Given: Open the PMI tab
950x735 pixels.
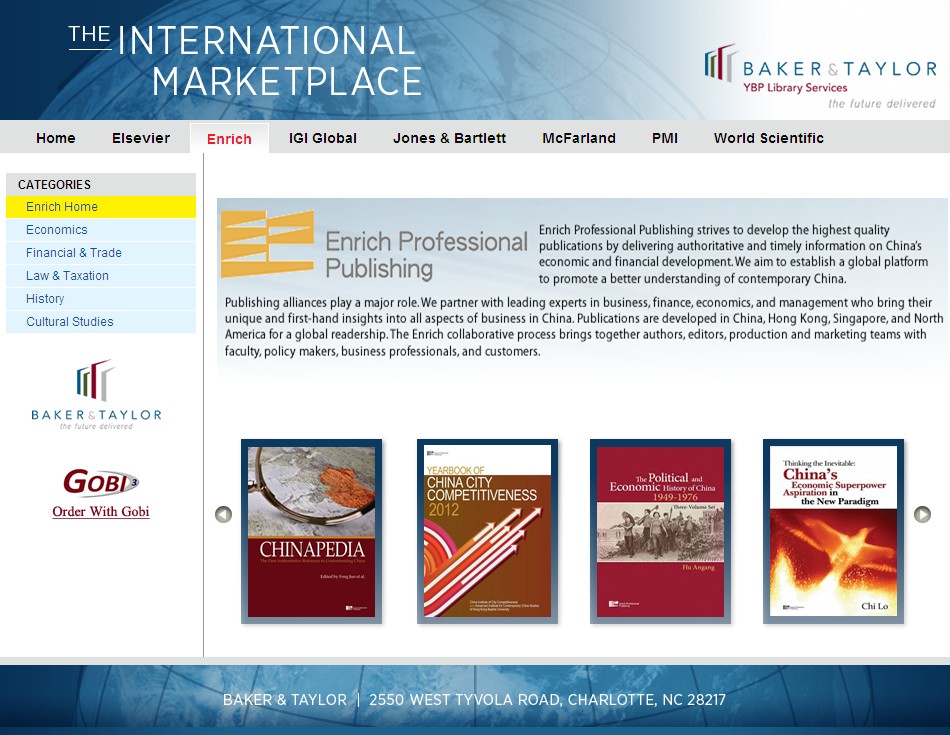Looking at the screenshot, I should click(665, 138).
